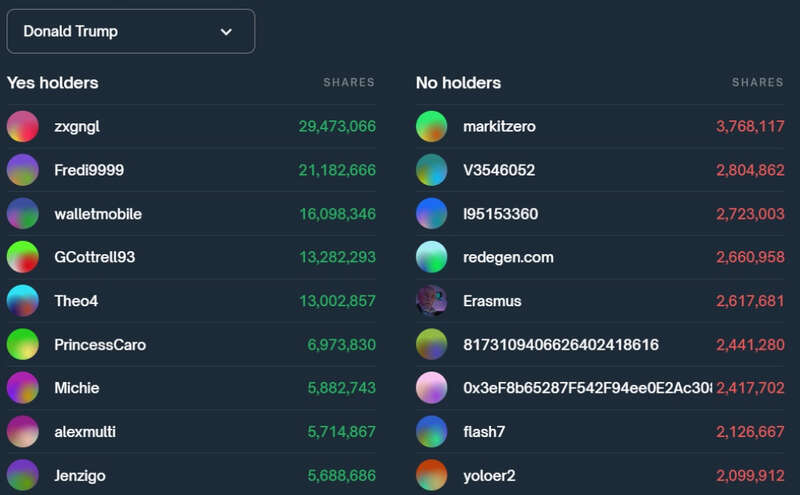
Task: Click Fredi9999's gradient avatar
Action: tap(22, 170)
